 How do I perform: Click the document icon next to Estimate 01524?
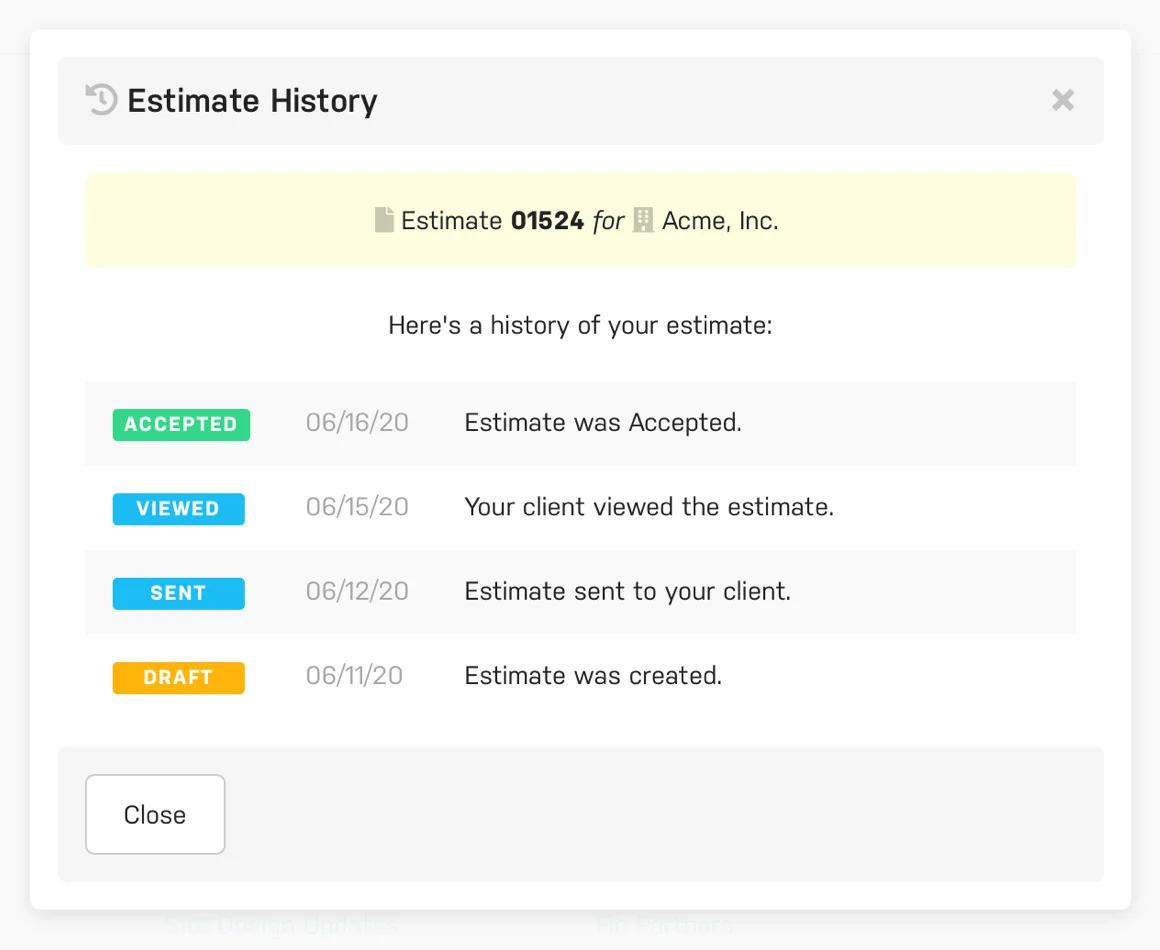[x=384, y=219]
